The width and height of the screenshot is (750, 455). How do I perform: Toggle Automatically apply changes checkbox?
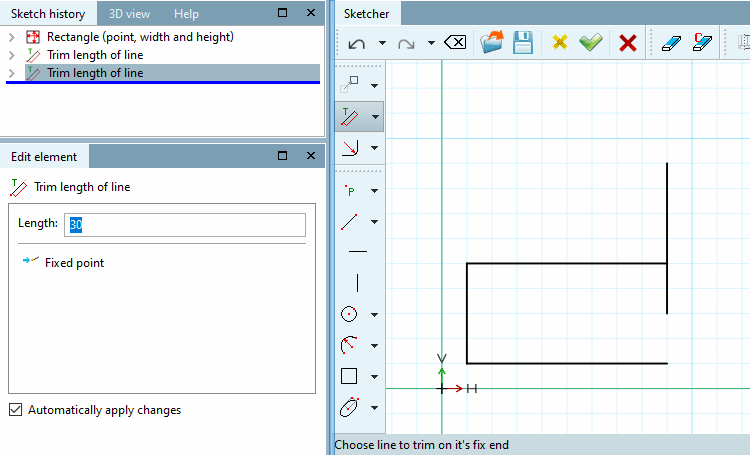pos(16,410)
